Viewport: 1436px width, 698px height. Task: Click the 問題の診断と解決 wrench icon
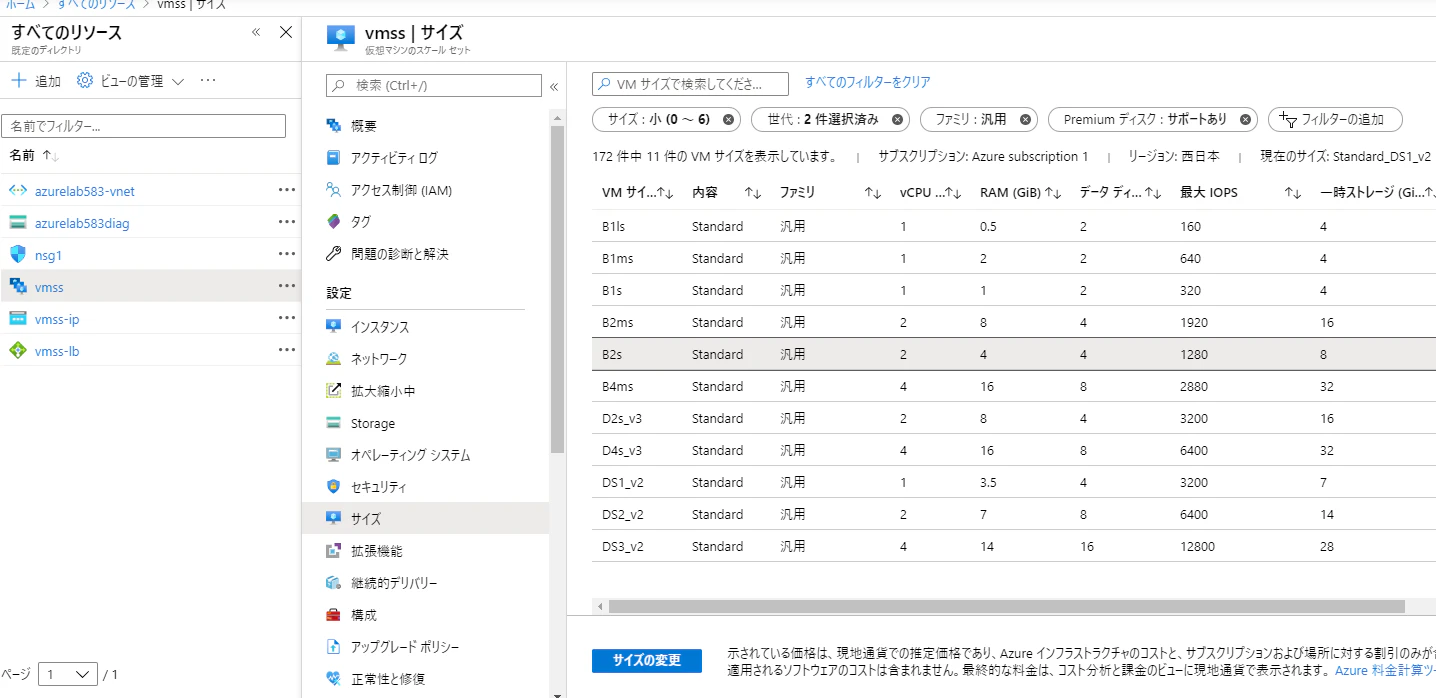334,254
